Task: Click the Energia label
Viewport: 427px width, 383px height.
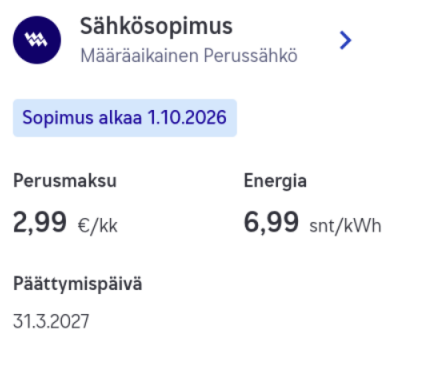Action: [275, 181]
